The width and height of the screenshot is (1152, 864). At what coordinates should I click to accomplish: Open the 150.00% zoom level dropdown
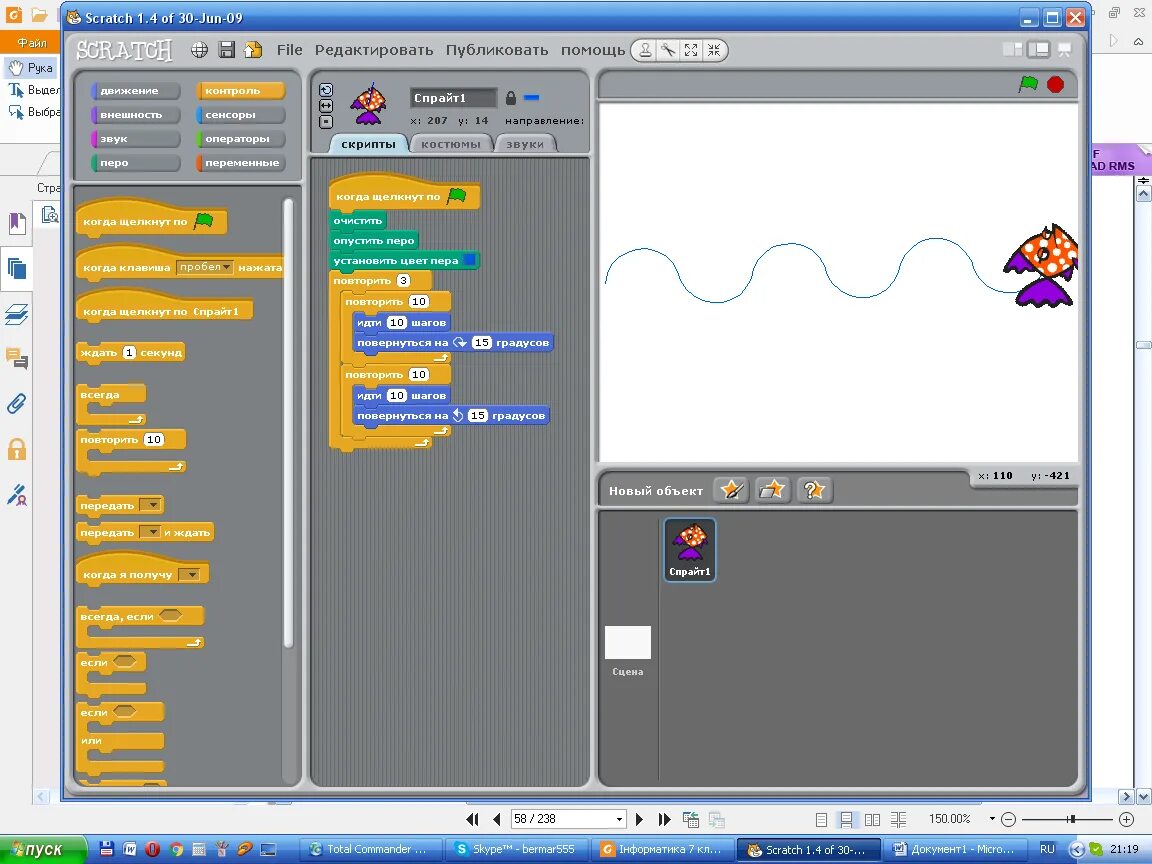coord(992,818)
